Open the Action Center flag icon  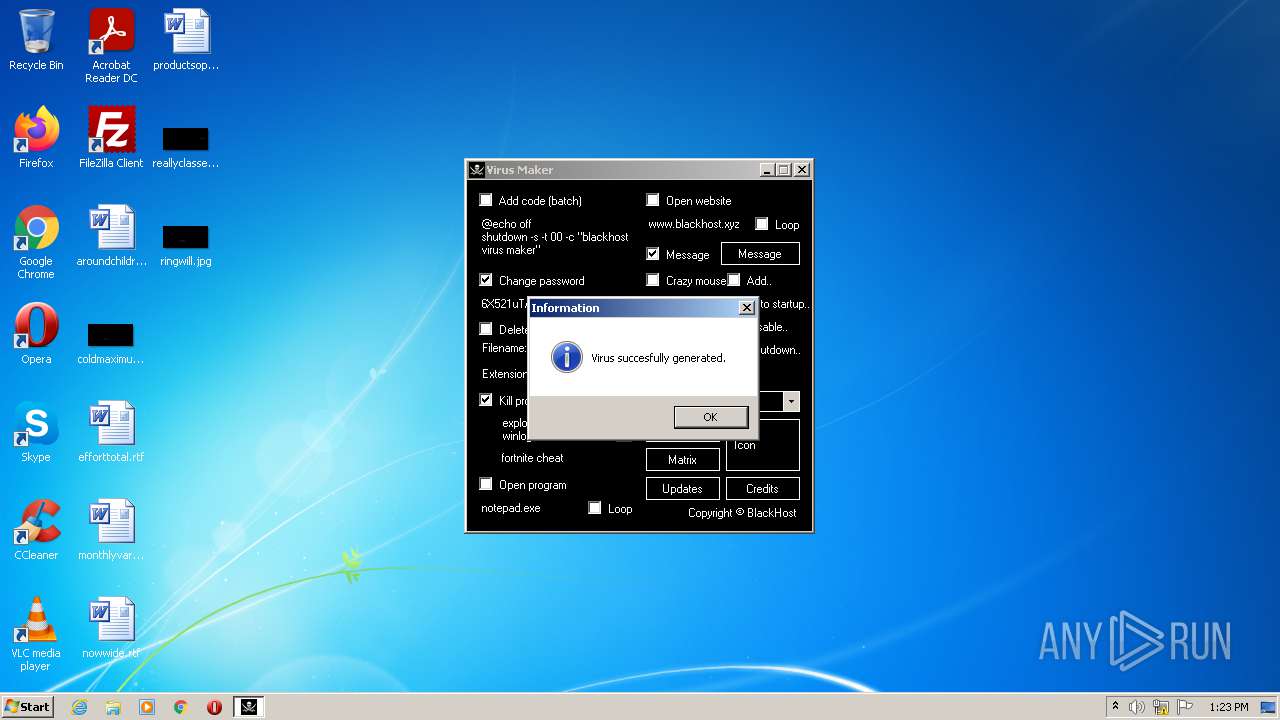click(x=1185, y=707)
